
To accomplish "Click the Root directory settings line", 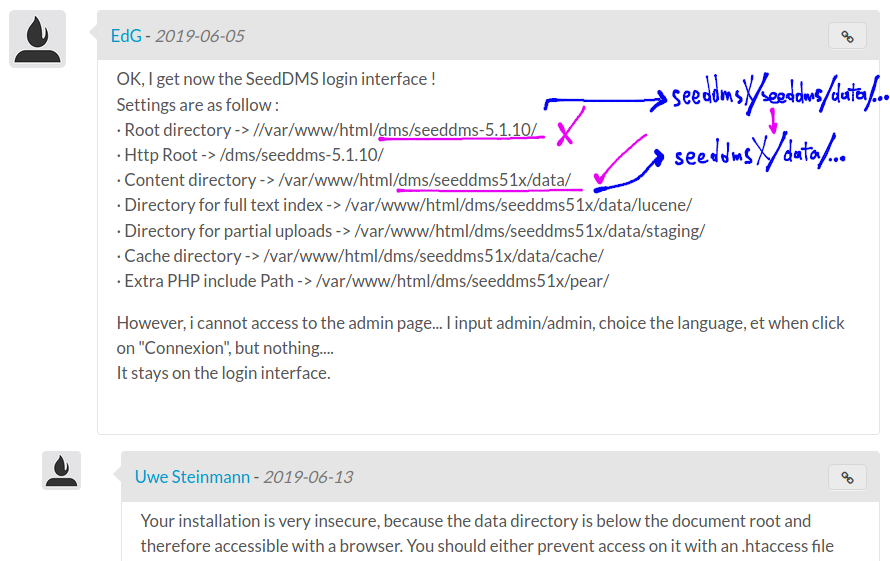I will click(327, 130).
